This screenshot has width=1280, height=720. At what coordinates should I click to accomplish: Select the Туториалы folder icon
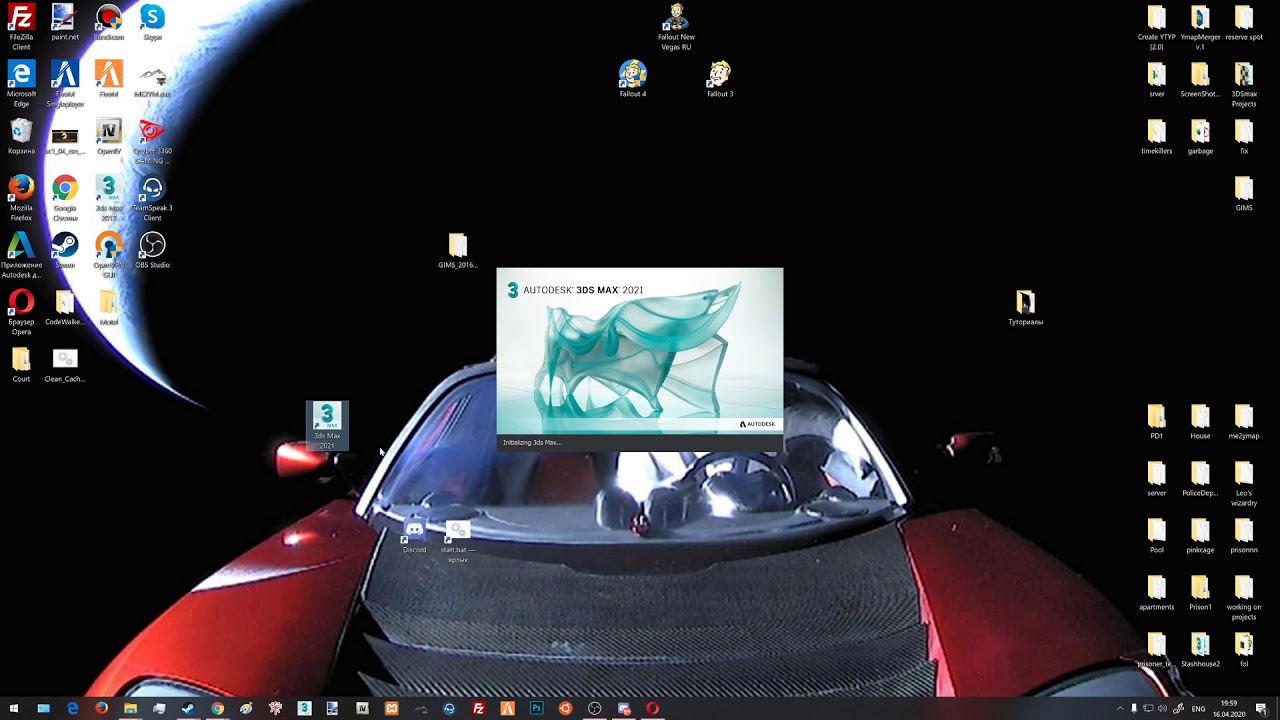1025,307
